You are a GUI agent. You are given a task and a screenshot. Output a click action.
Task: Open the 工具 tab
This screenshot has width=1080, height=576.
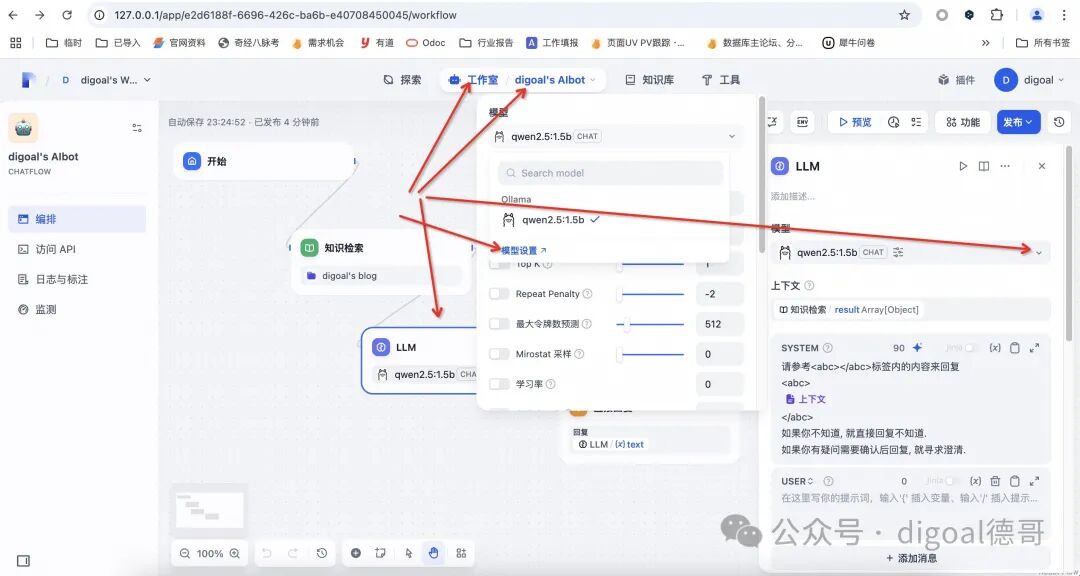(x=720, y=80)
